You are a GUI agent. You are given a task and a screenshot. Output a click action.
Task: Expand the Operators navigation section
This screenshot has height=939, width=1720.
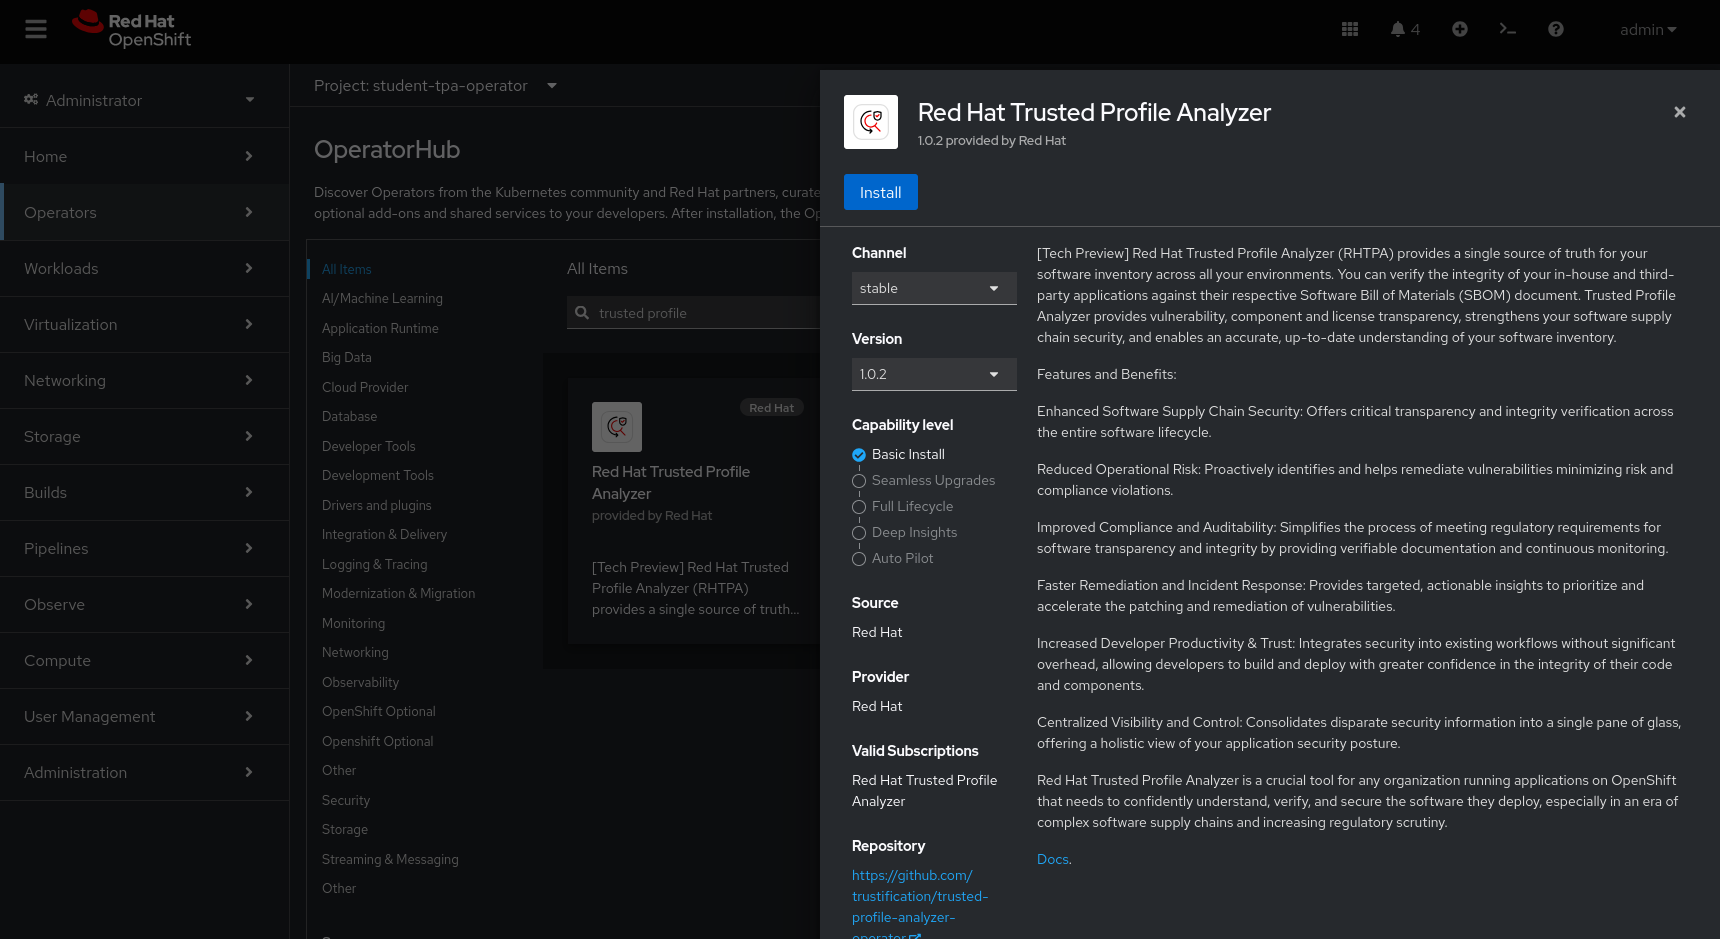point(140,212)
